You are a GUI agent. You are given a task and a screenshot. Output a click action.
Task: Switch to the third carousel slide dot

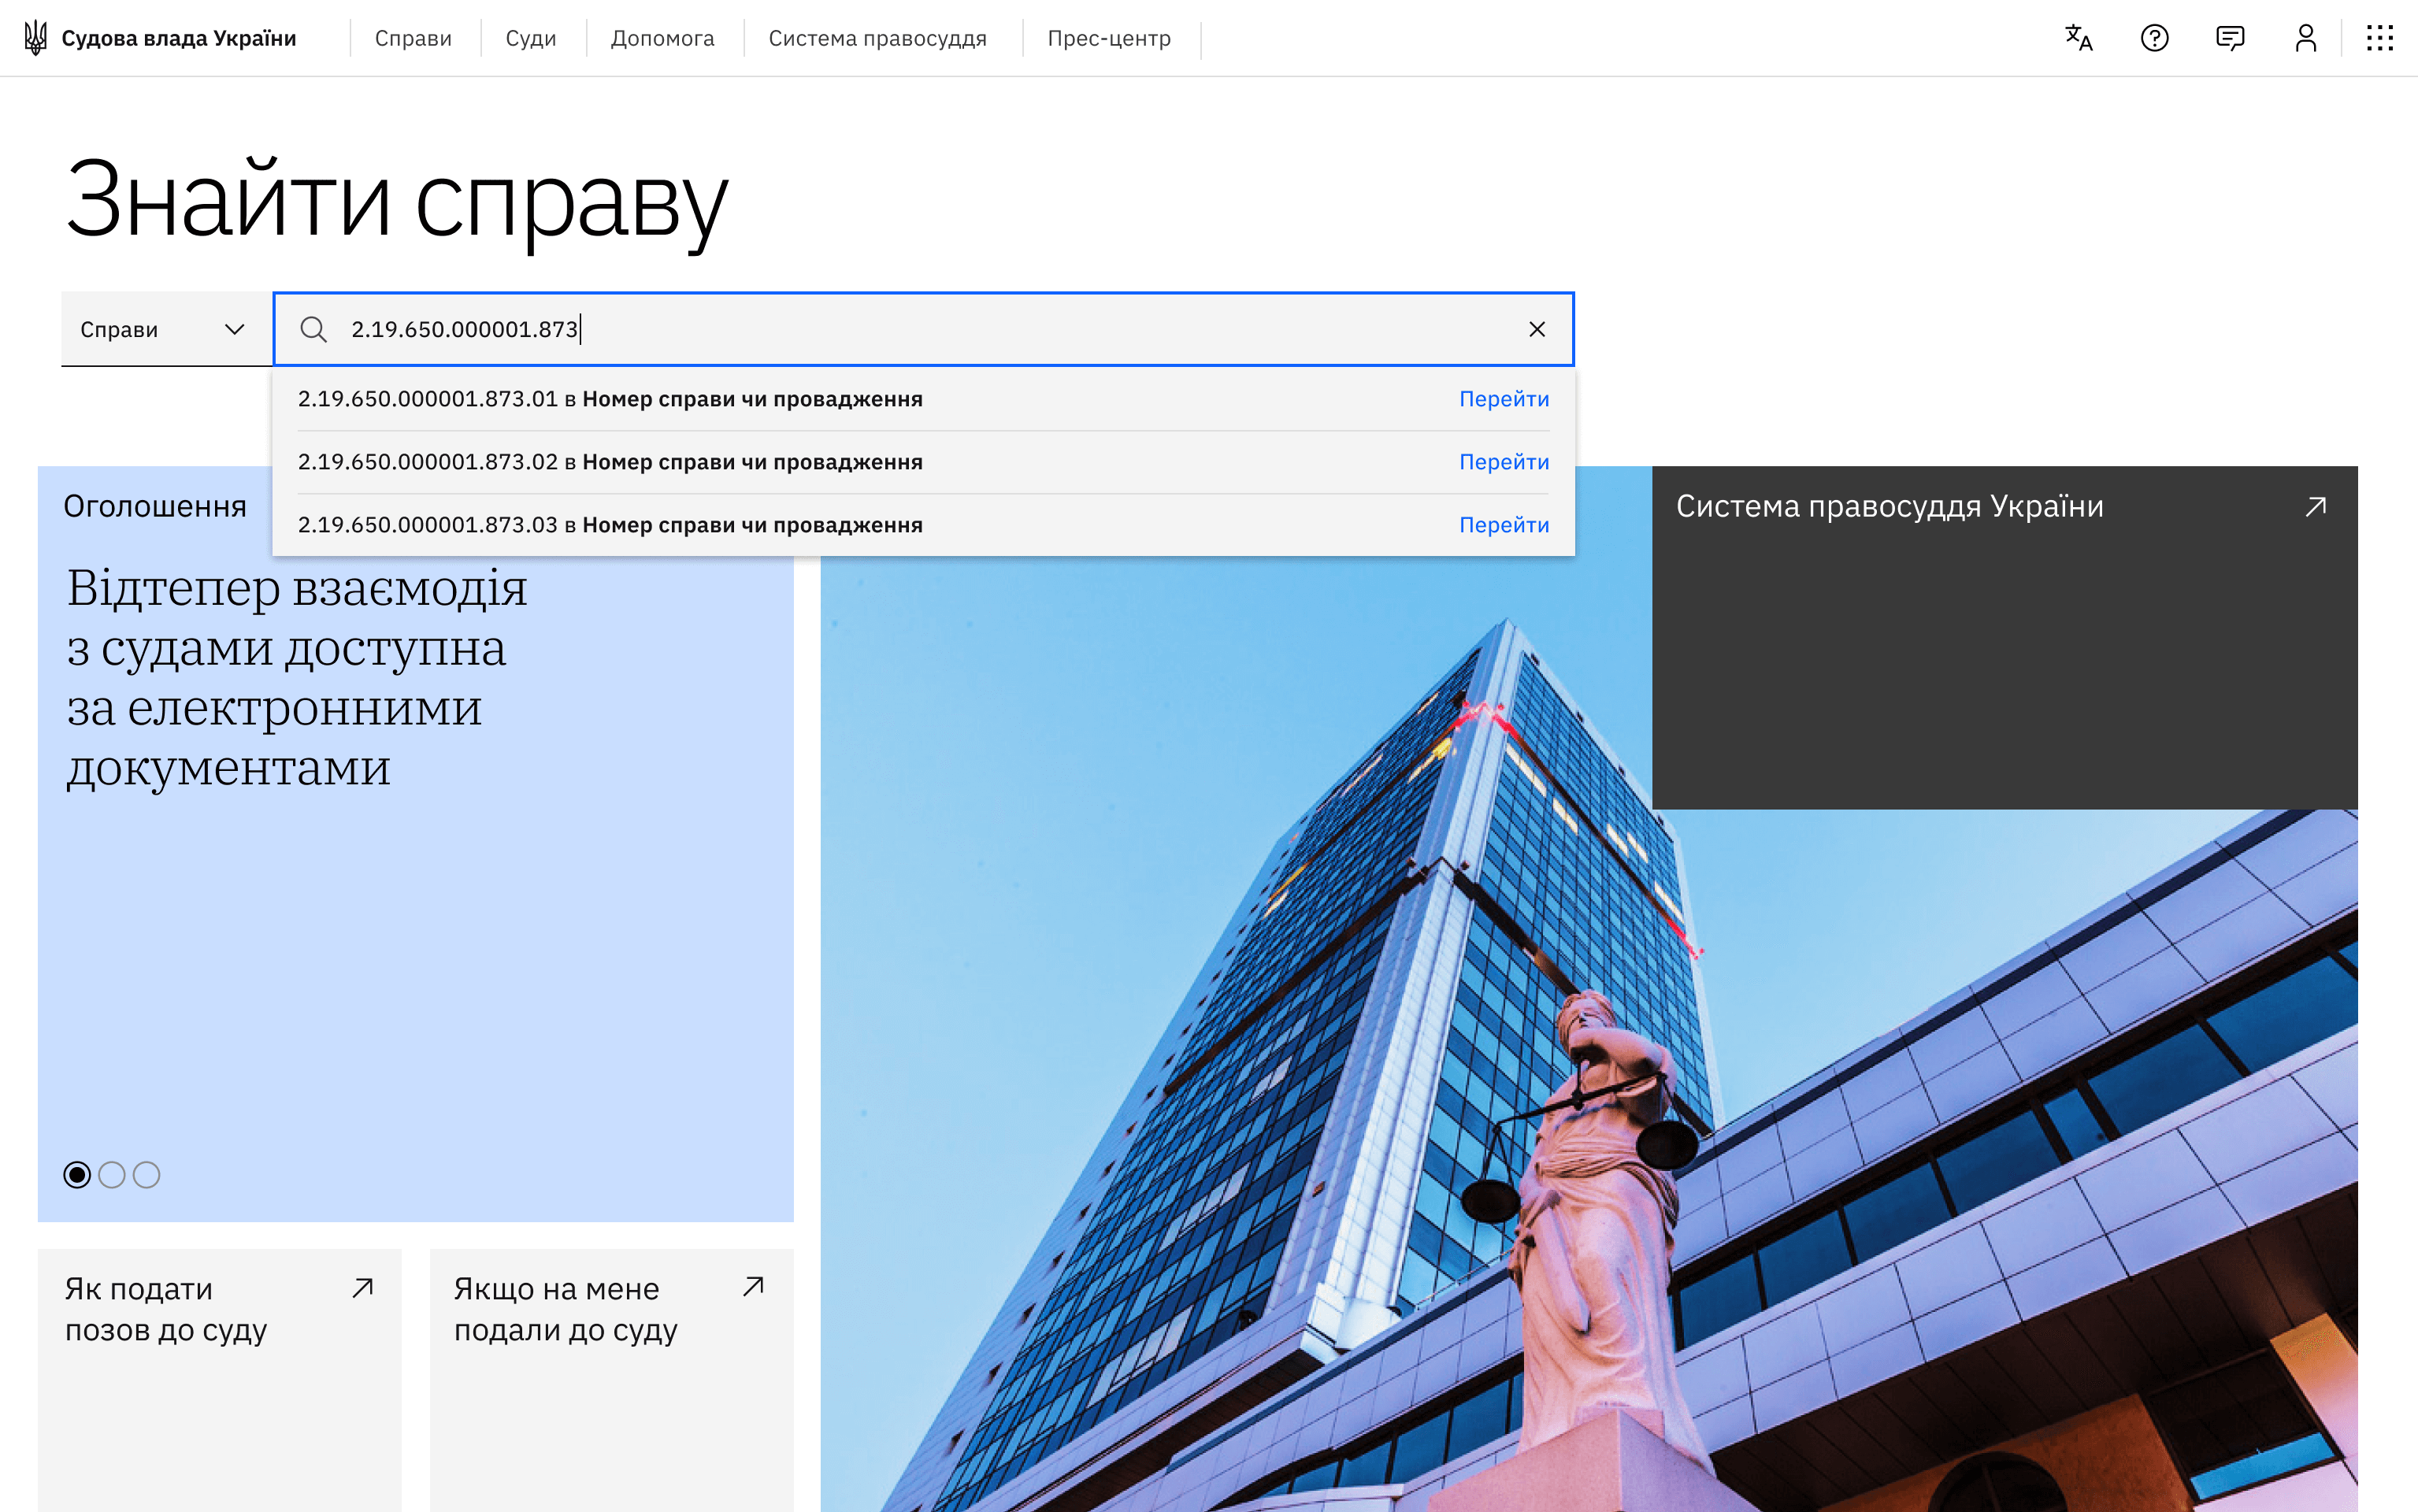147,1174
